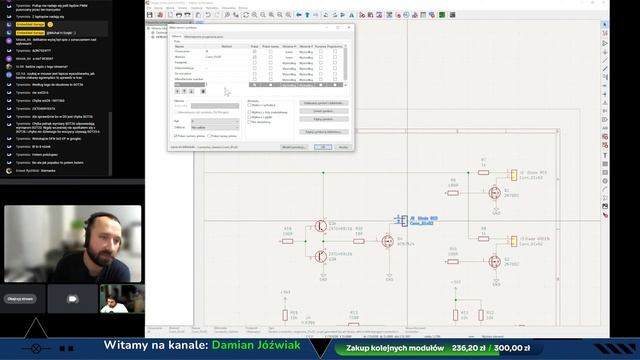Open the Pomoc menu
This screenshot has width=640, height=360.
click(x=243, y=8)
